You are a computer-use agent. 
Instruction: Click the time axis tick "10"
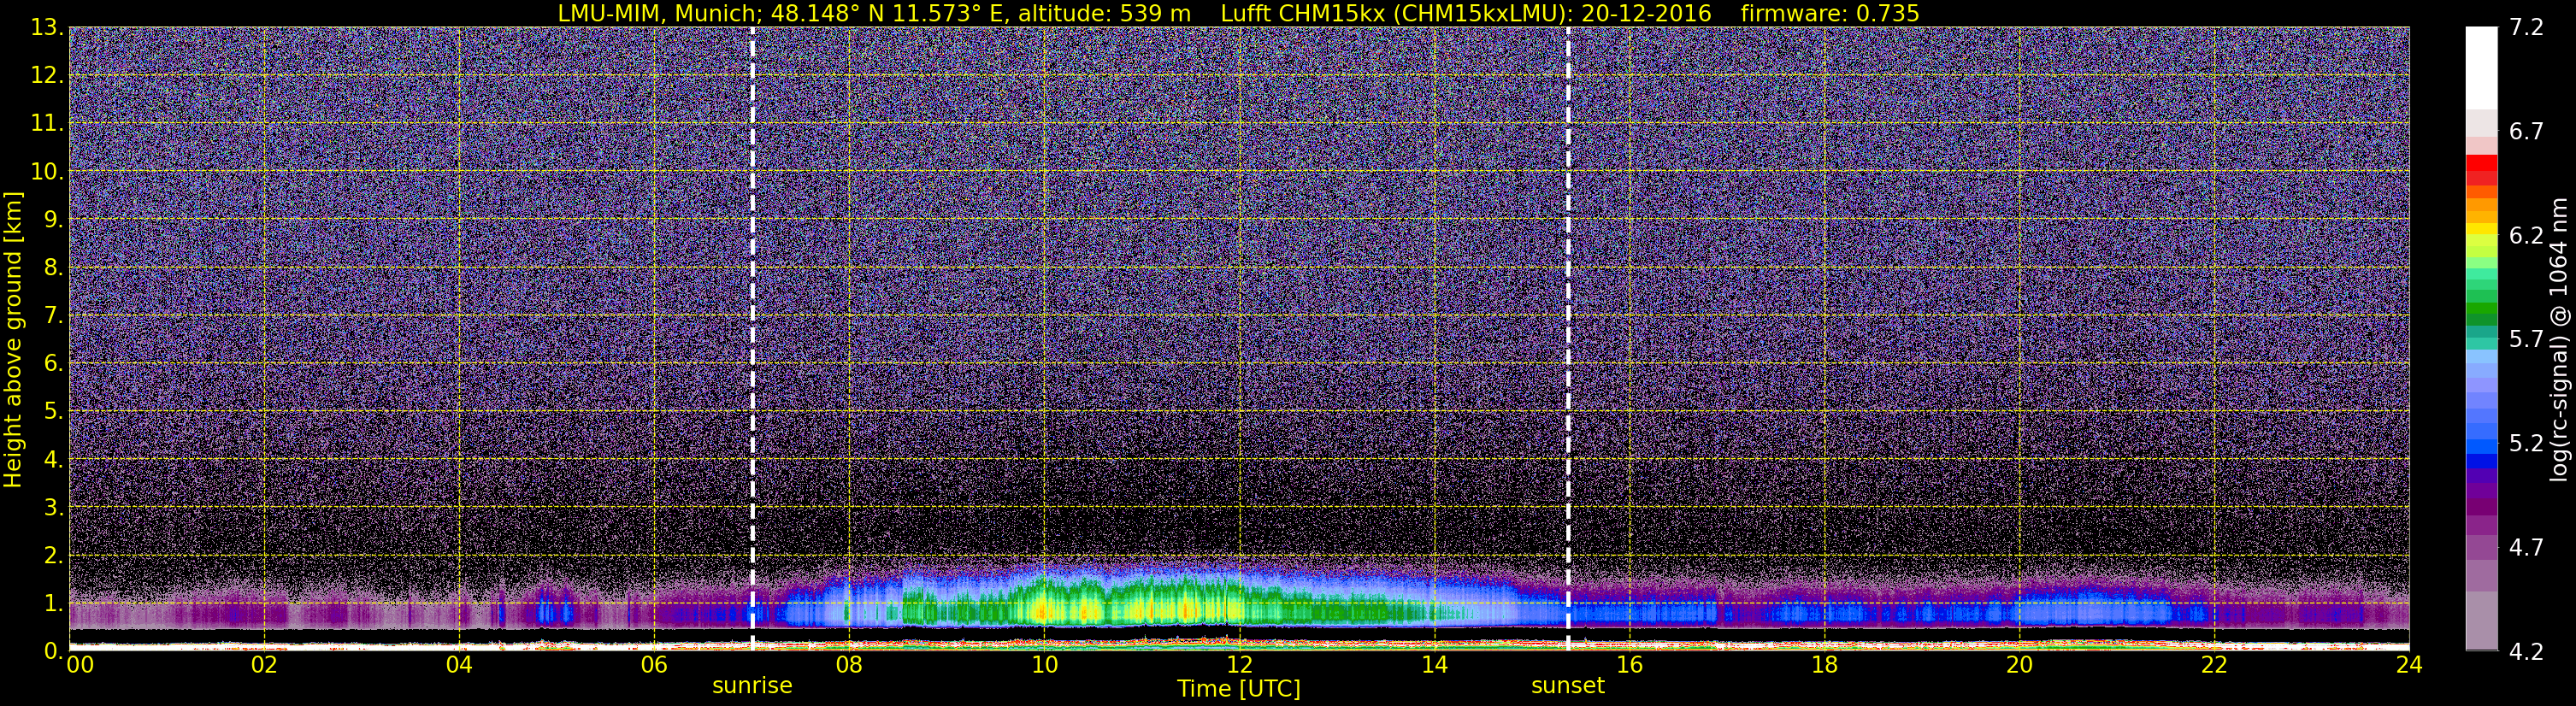coord(1044,665)
